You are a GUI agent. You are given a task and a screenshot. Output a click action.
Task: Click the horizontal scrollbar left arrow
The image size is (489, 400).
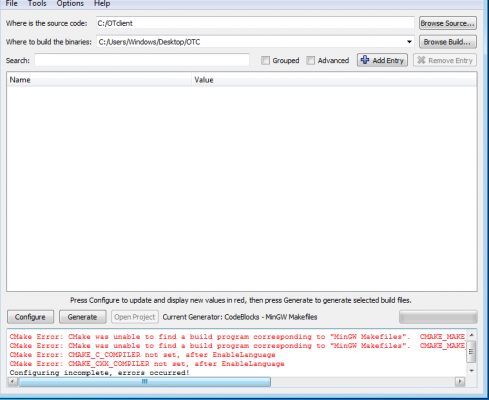point(13,381)
